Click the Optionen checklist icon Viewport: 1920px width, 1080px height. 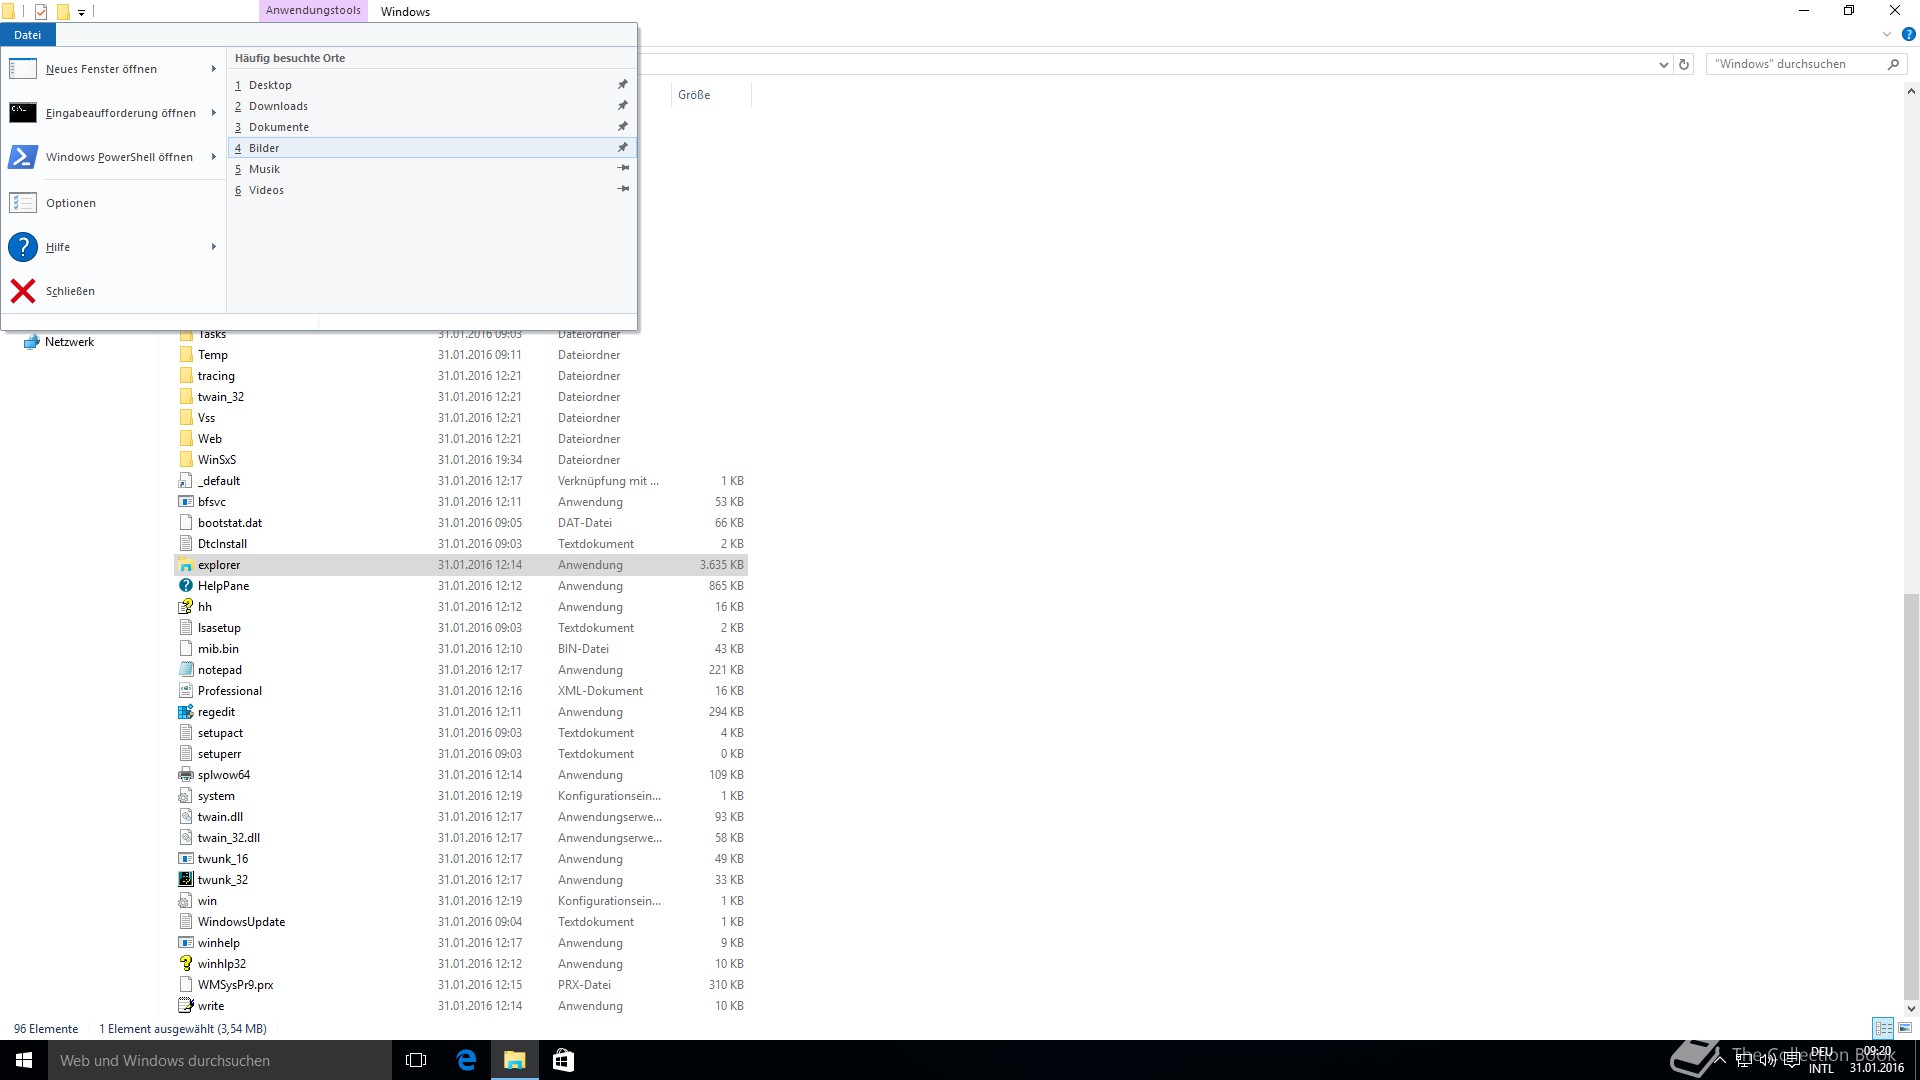23,203
